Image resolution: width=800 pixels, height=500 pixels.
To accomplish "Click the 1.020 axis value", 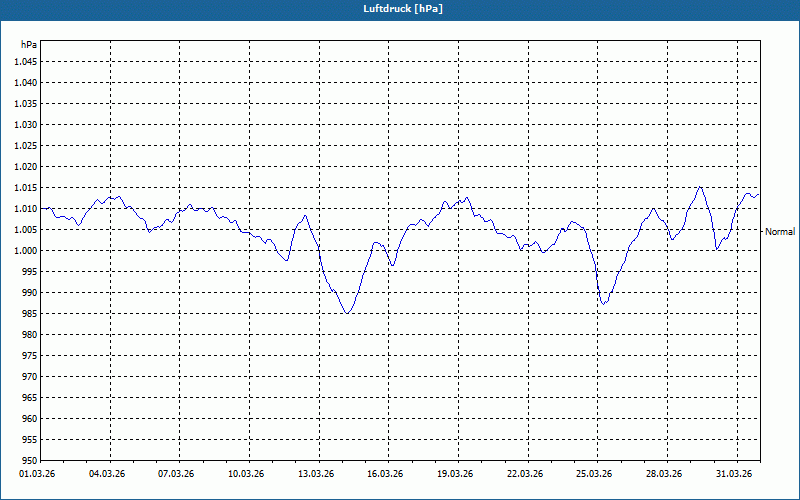I will click(x=26, y=167).
